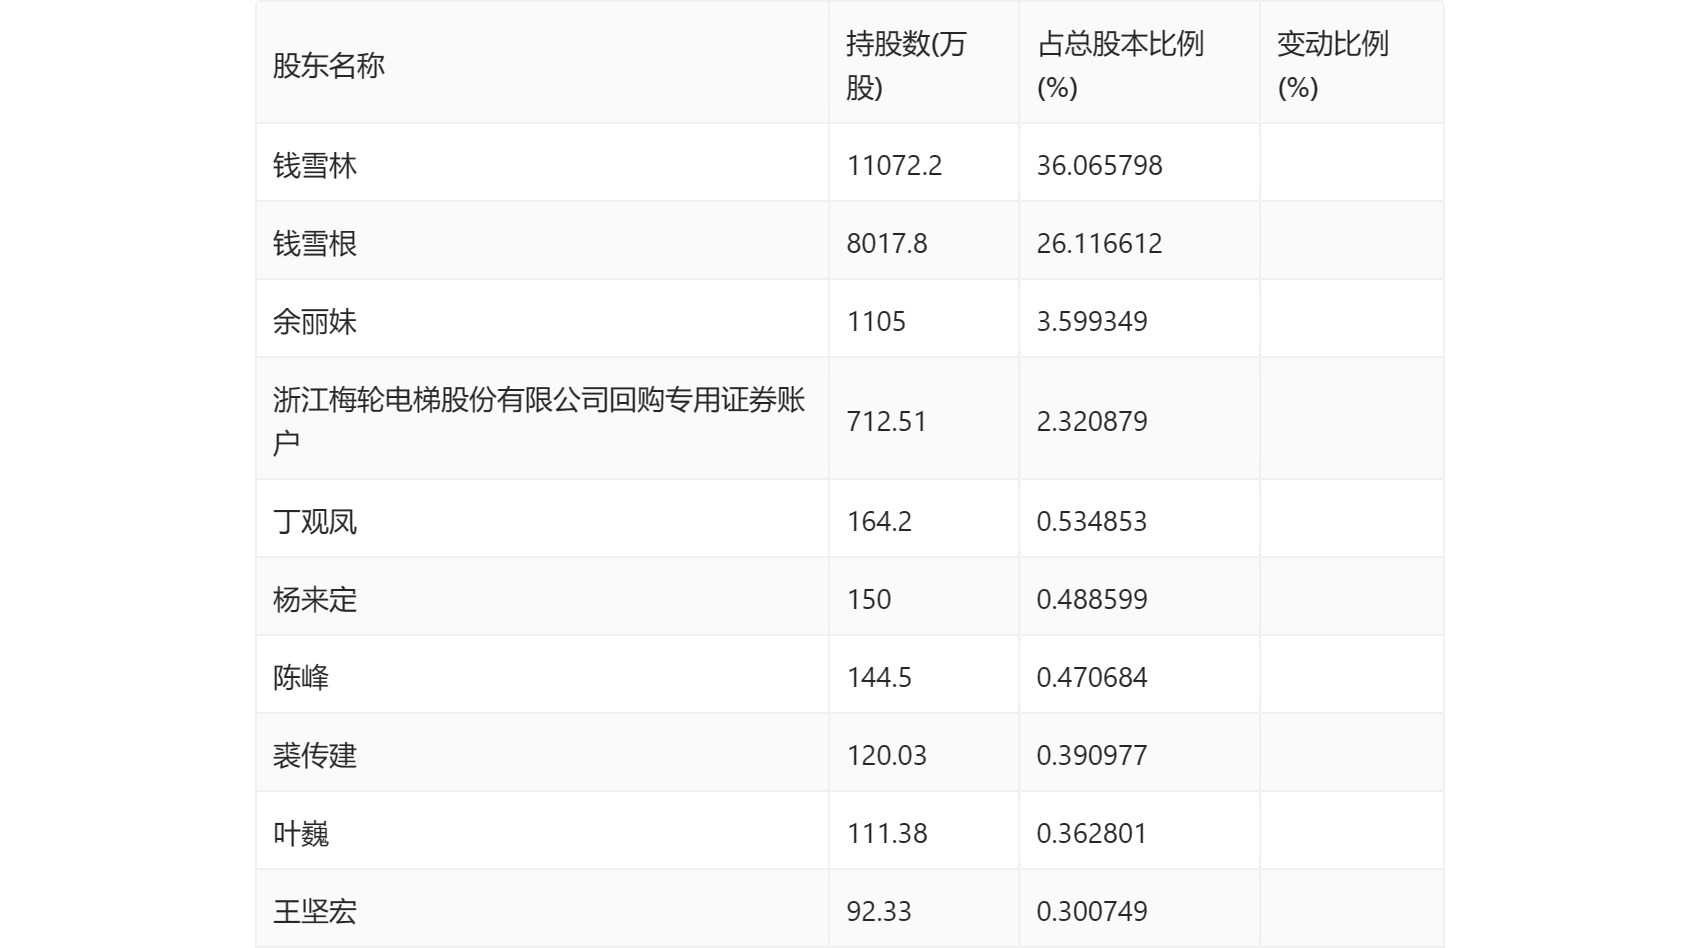Click the holdings value 8017.8
Viewport: 1700px width, 948px height.
pos(887,243)
